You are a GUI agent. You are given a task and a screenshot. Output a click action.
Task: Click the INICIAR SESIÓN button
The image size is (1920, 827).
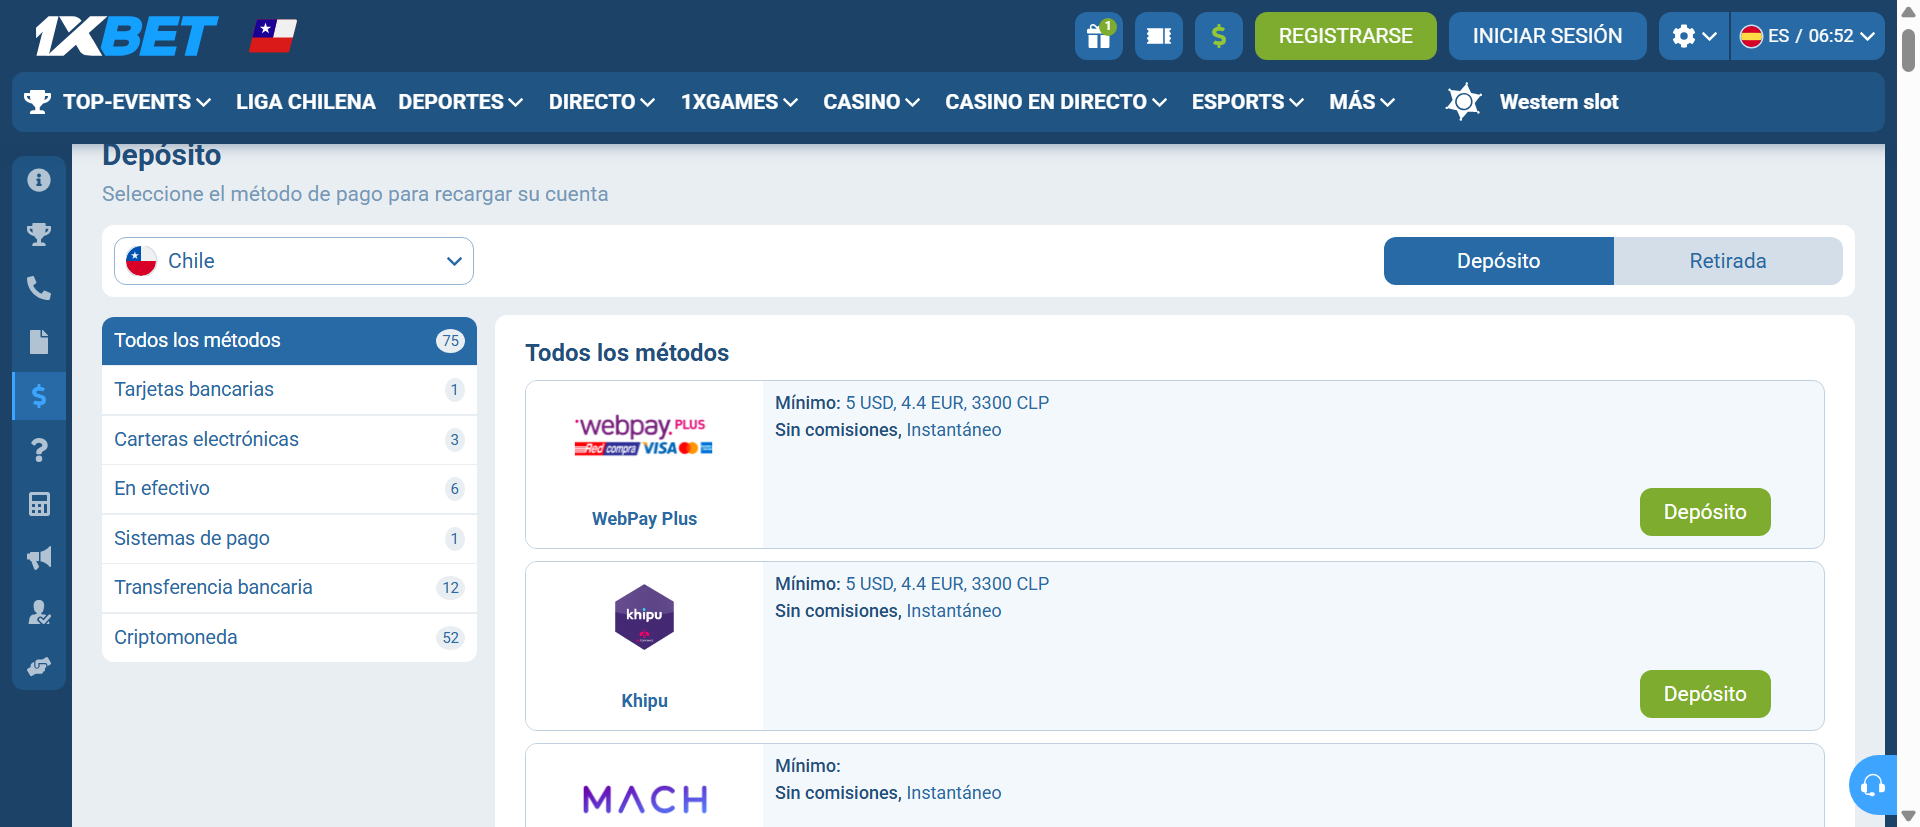1547,36
